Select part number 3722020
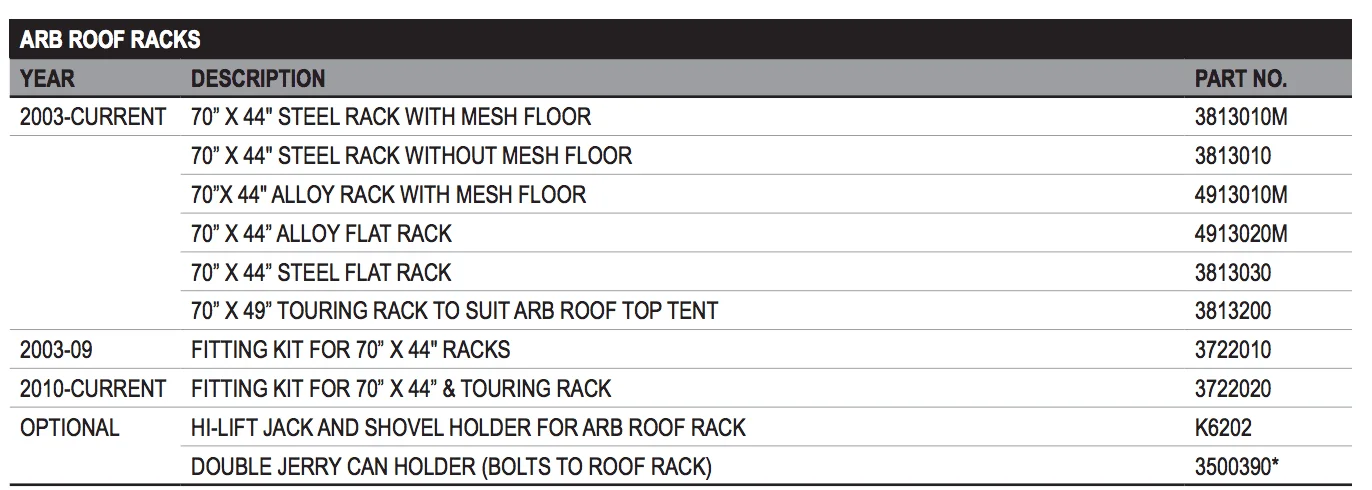The height and width of the screenshot is (490, 1372). coord(1233,388)
